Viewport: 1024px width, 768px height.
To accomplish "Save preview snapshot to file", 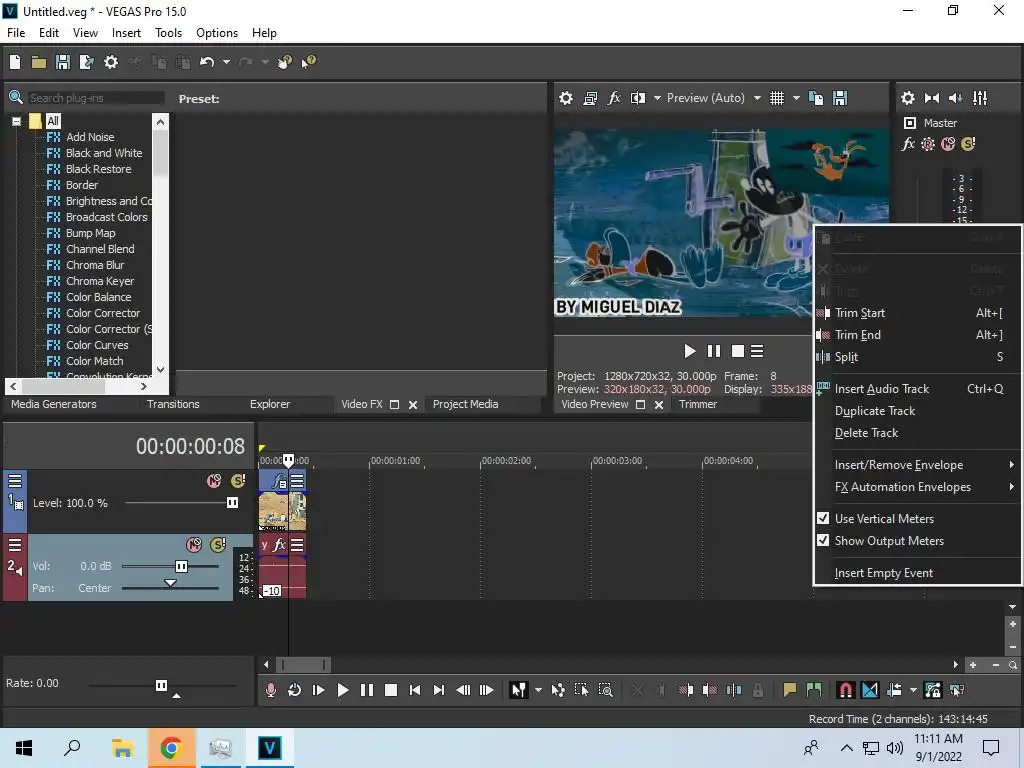I will [840, 98].
